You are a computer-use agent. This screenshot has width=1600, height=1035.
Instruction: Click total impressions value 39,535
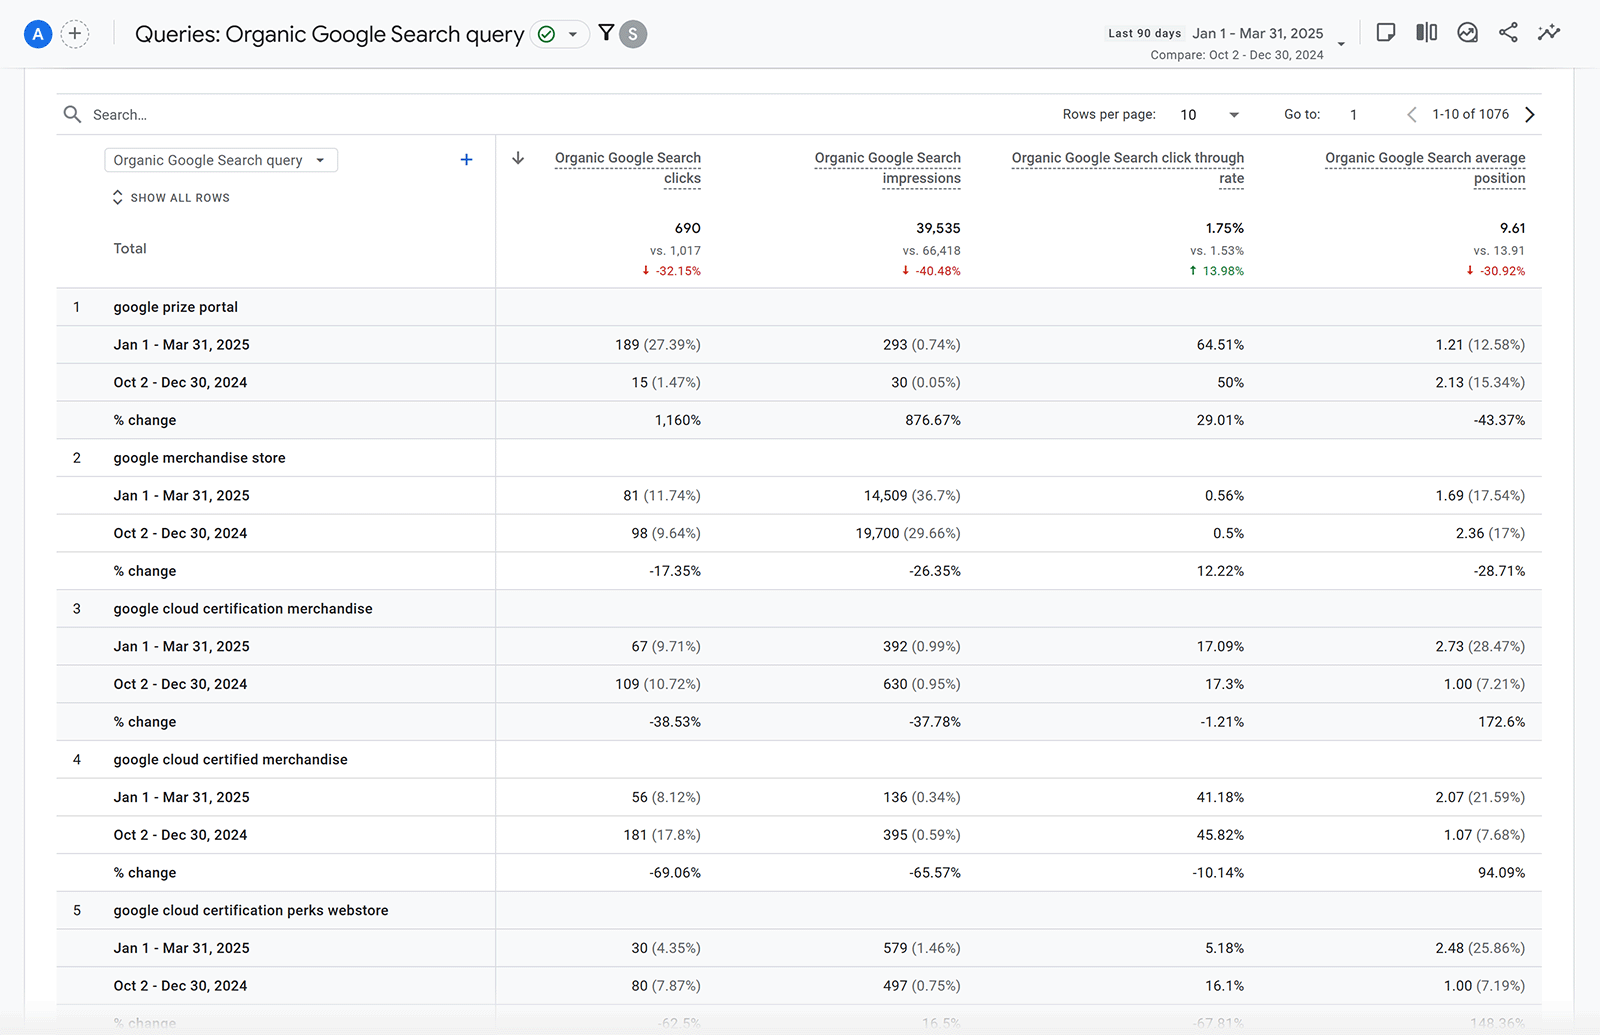[x=938, y=228]
